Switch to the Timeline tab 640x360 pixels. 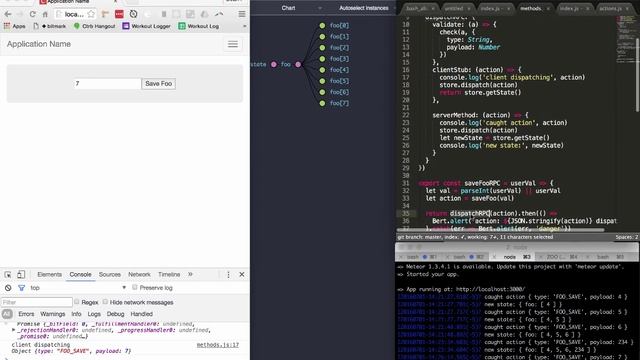pyautogui.click(x=169, y=275)
